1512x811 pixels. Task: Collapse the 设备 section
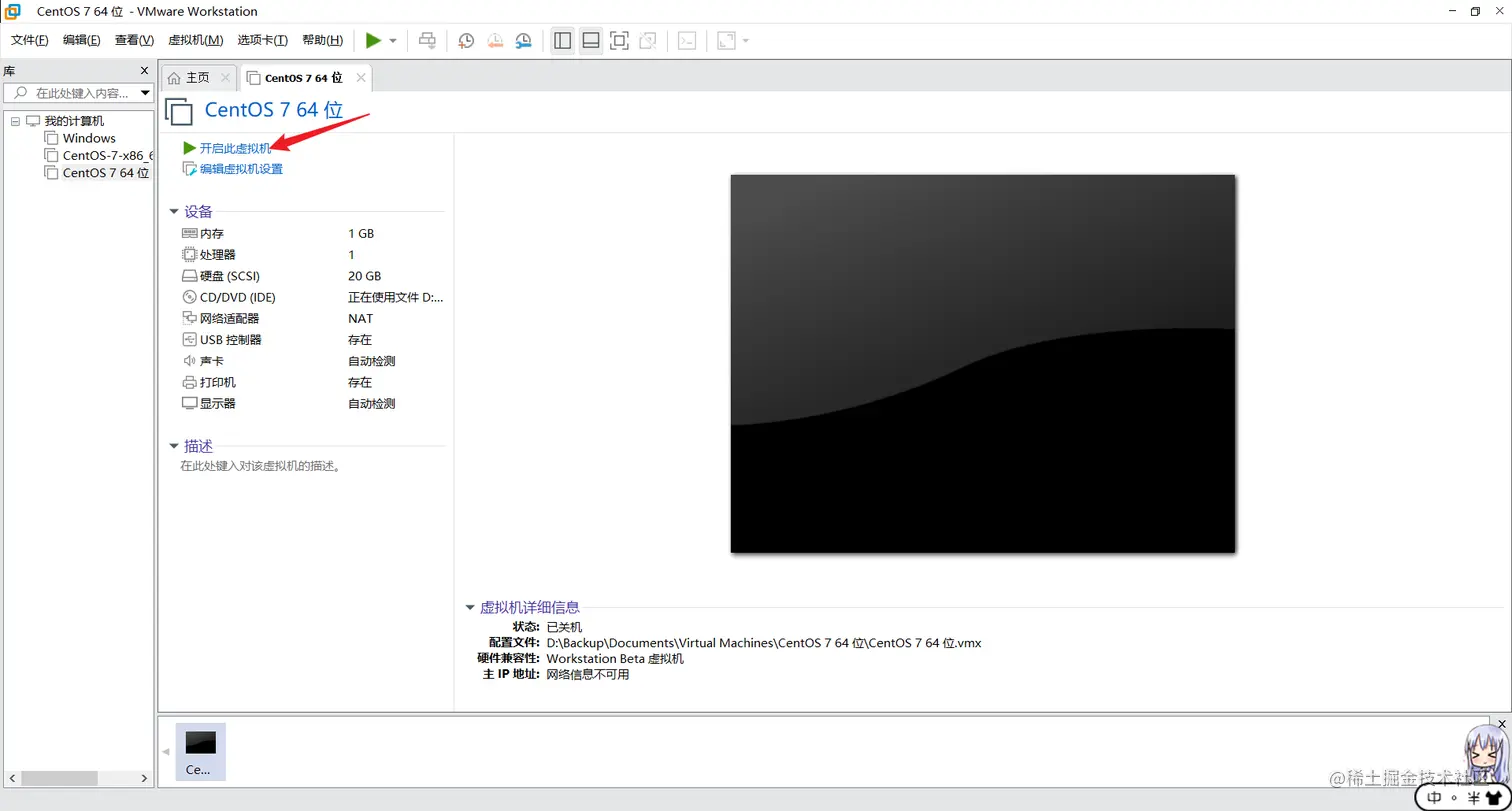tap(174, 212)
